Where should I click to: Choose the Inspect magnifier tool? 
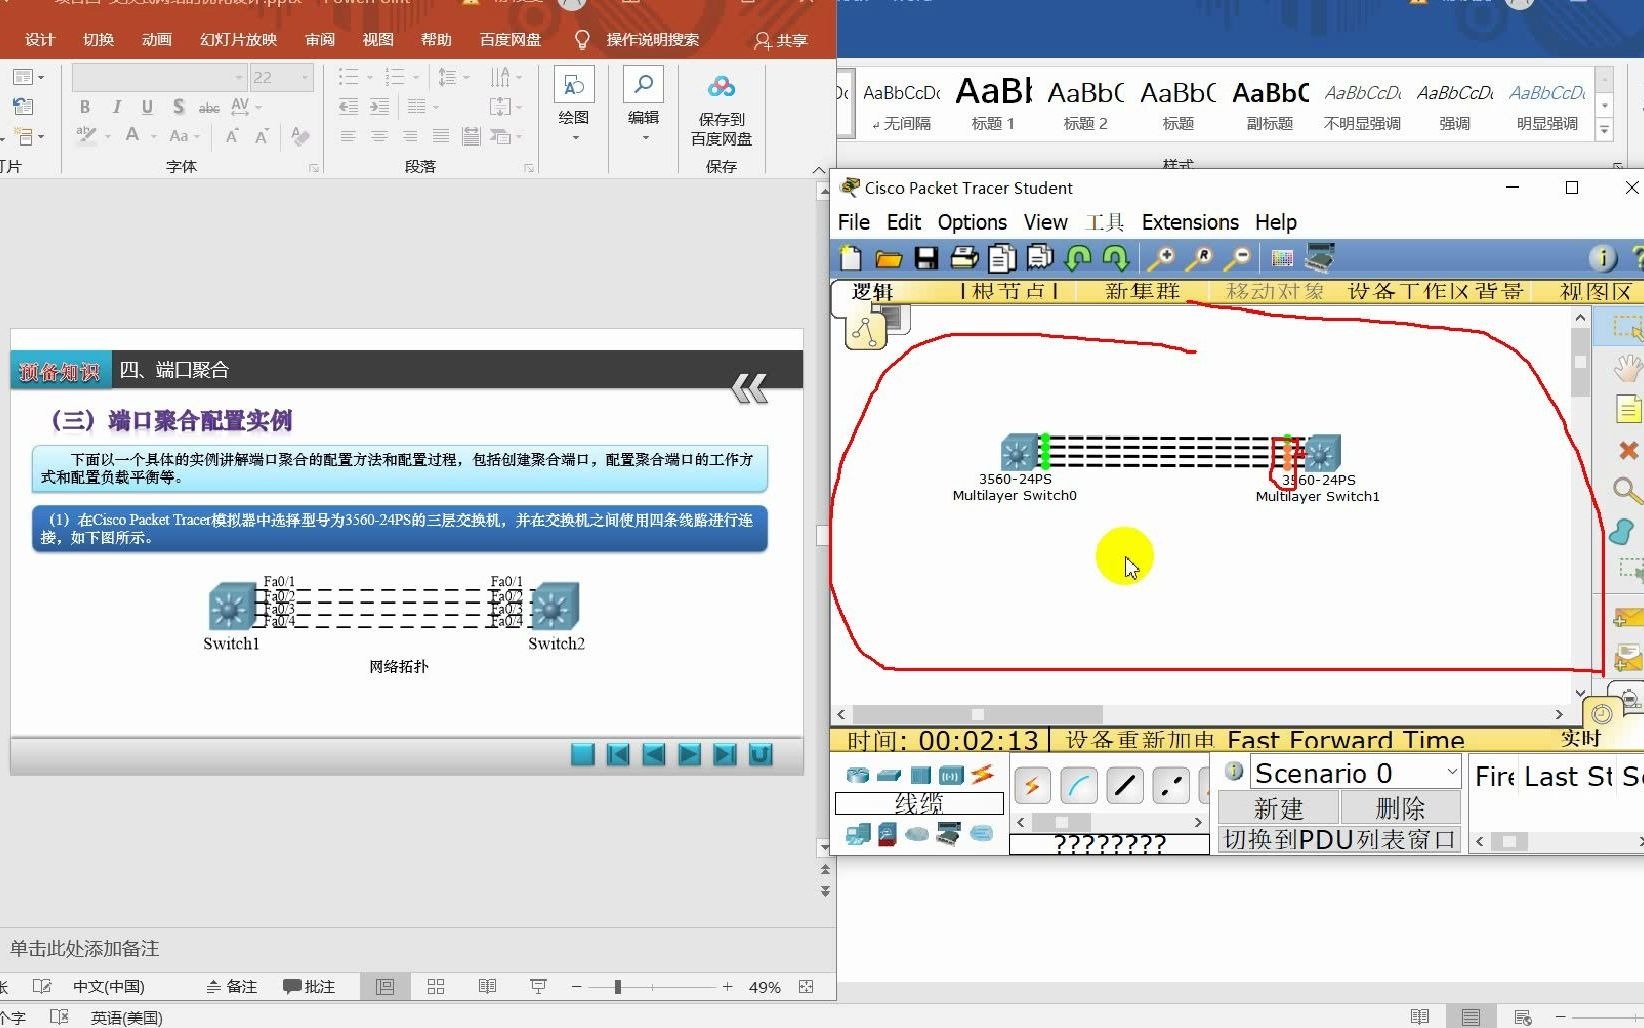(x=1627, y=490)
